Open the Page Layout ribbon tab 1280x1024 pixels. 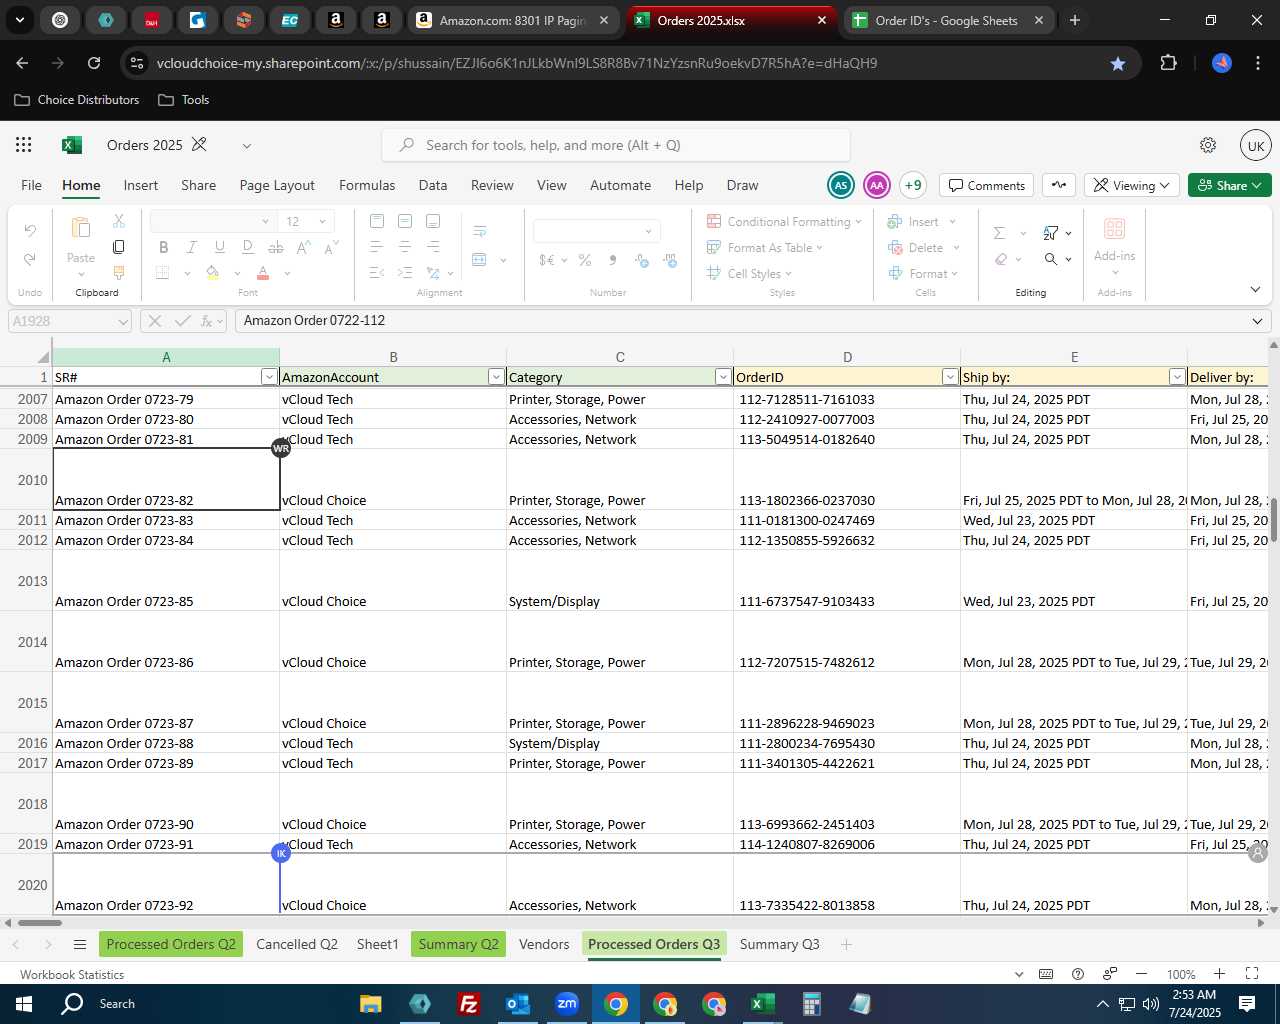[x=277, y=185]
